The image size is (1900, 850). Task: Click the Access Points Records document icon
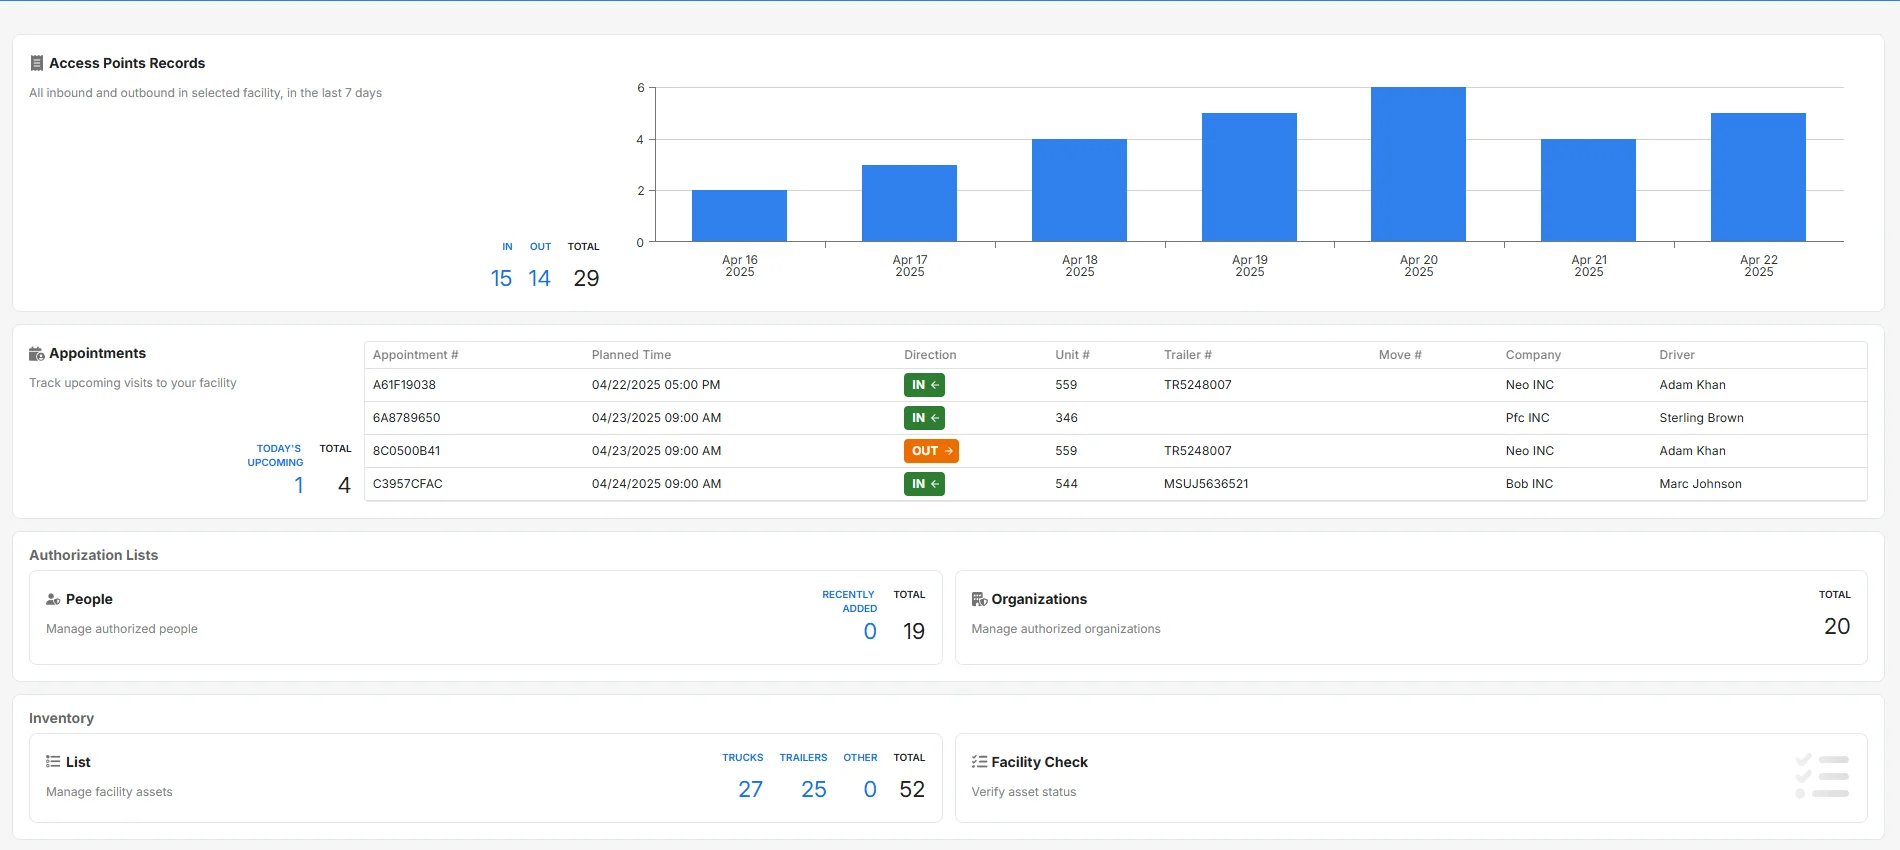tap(37, 63)
